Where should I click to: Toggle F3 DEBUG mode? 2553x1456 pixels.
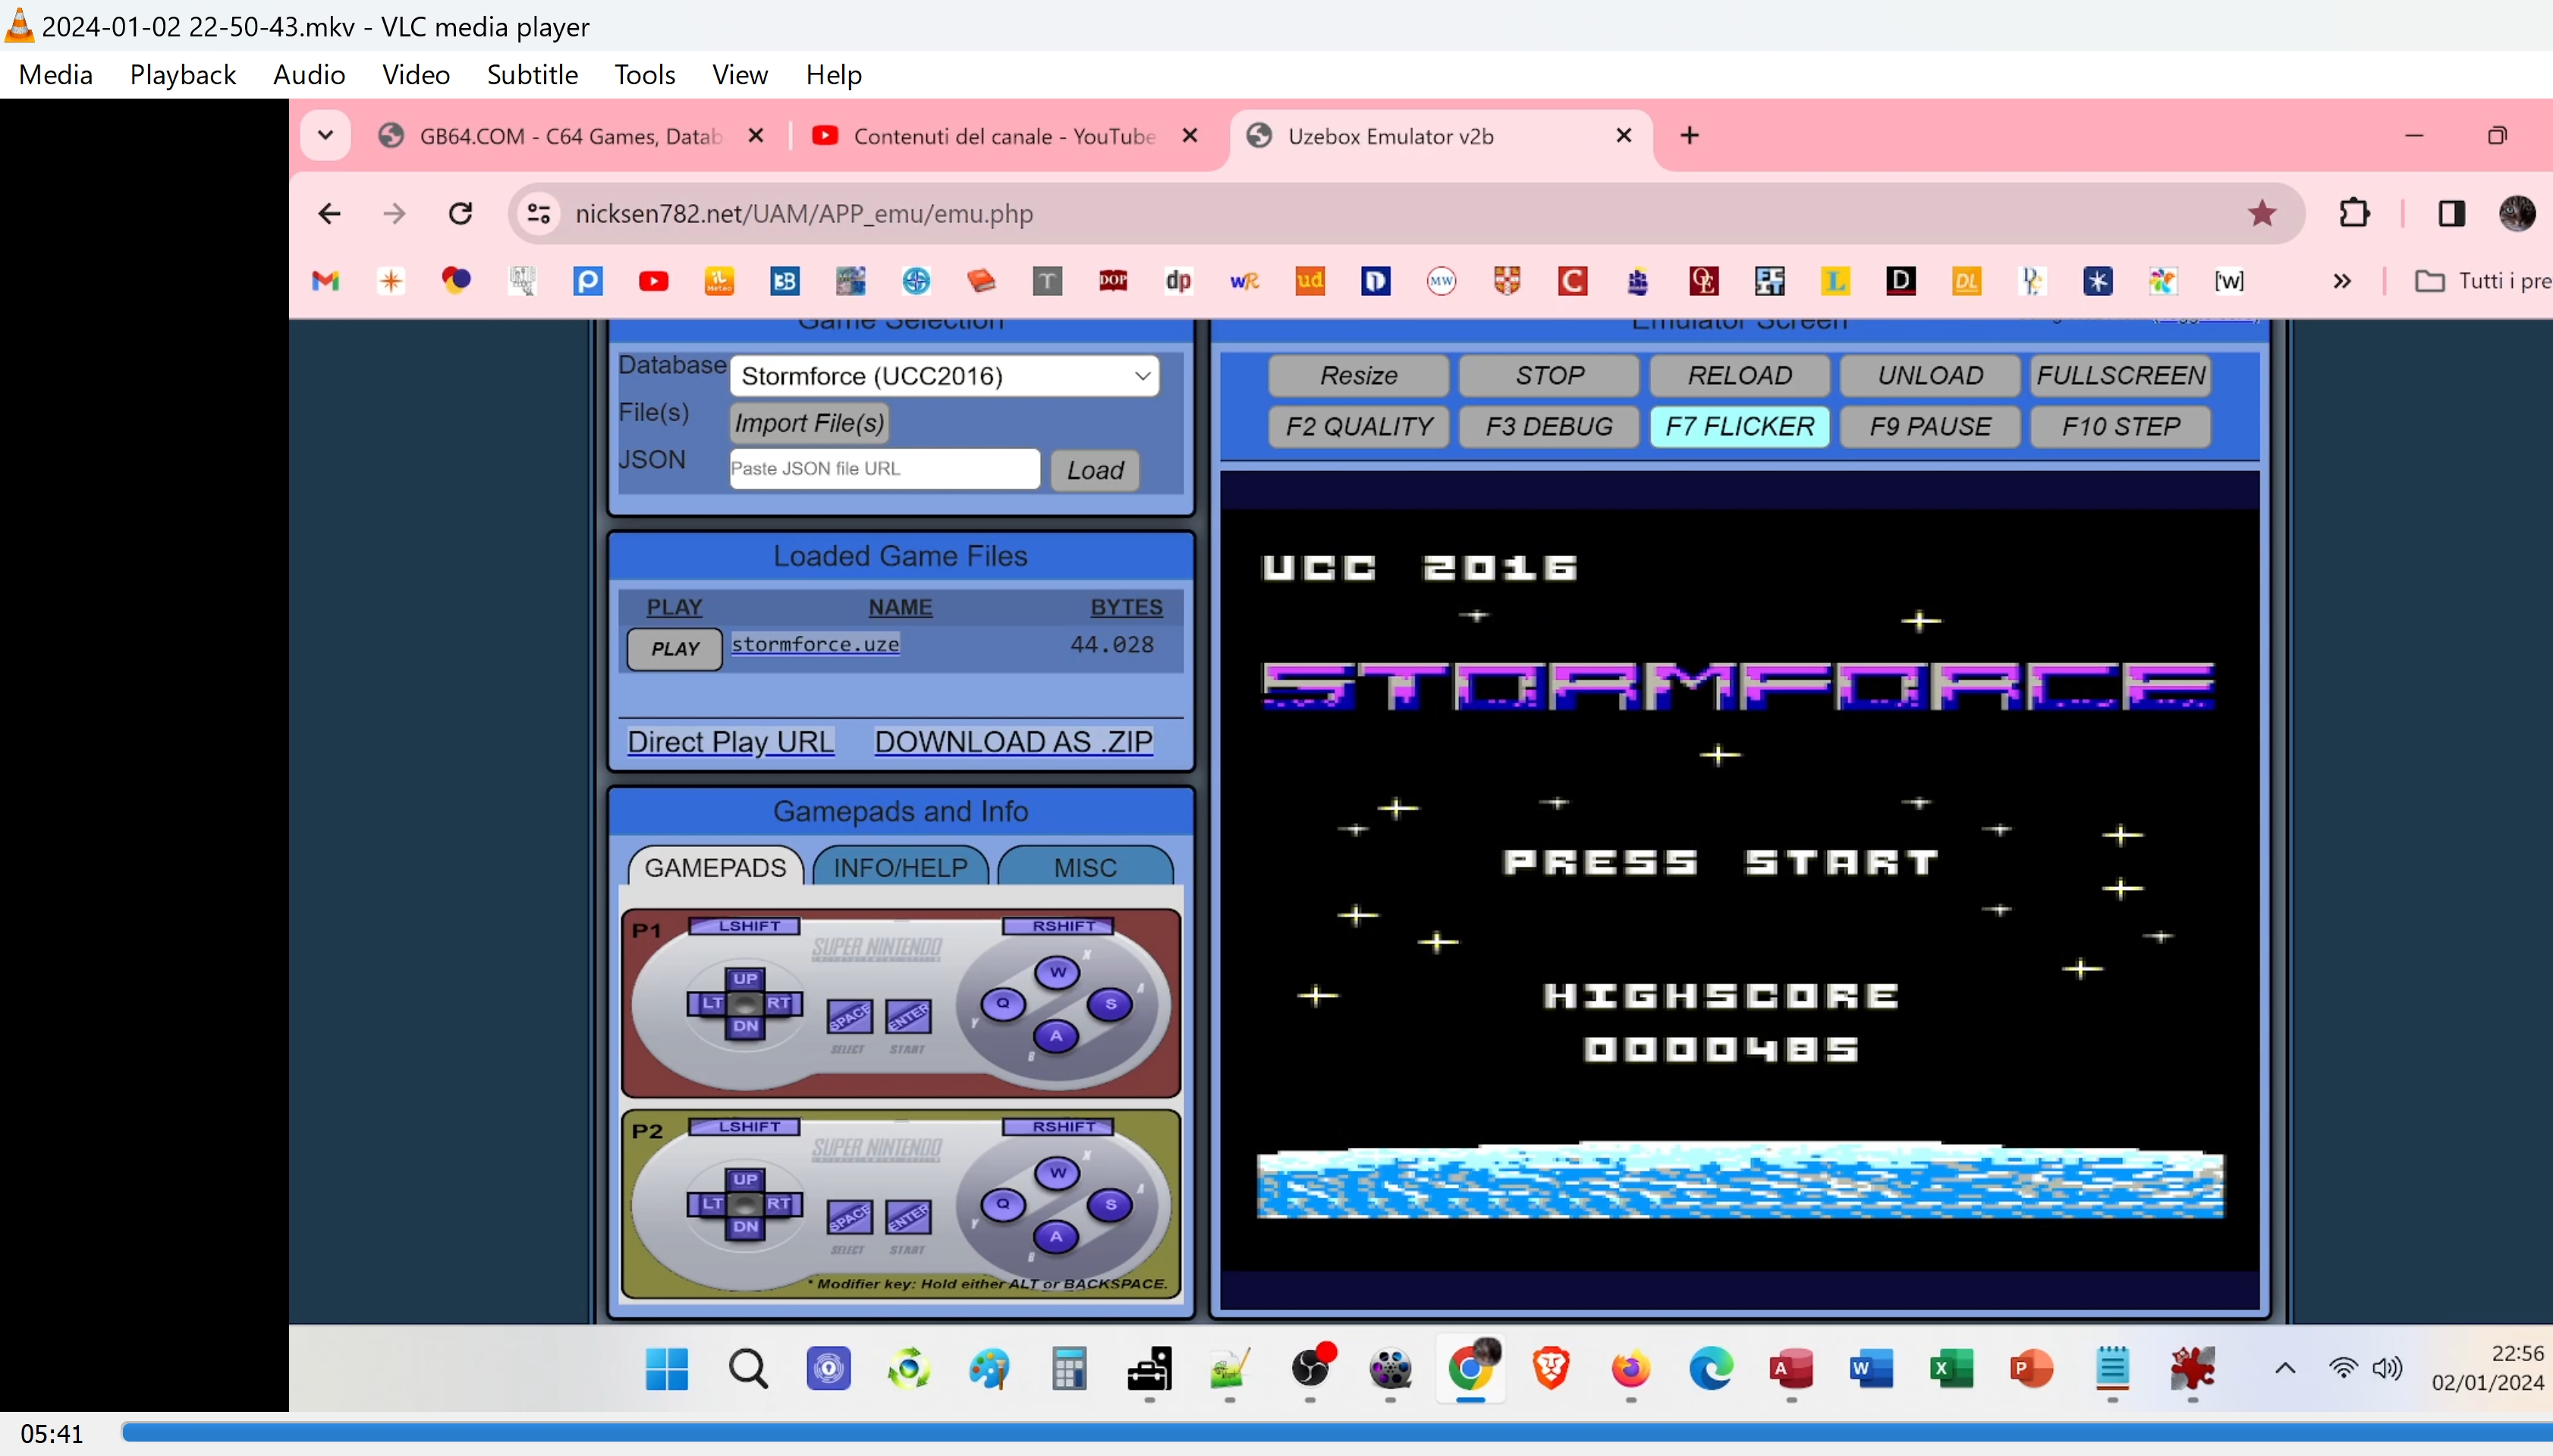point(1549,427)
